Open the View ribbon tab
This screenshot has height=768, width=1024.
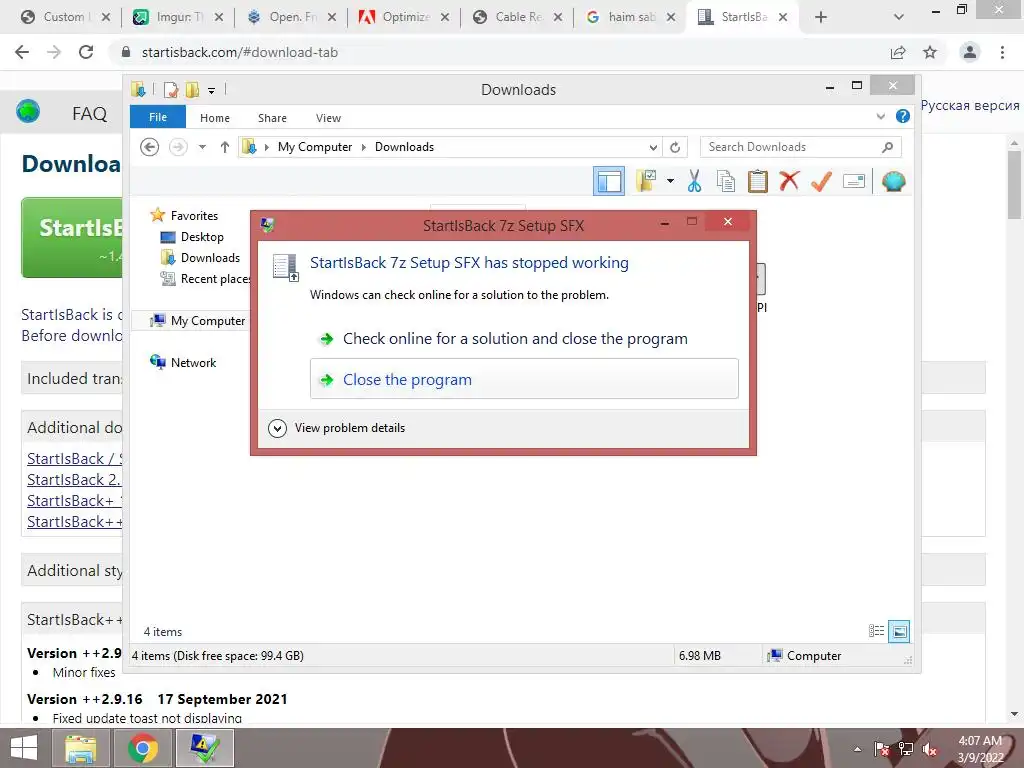point(328,118)
